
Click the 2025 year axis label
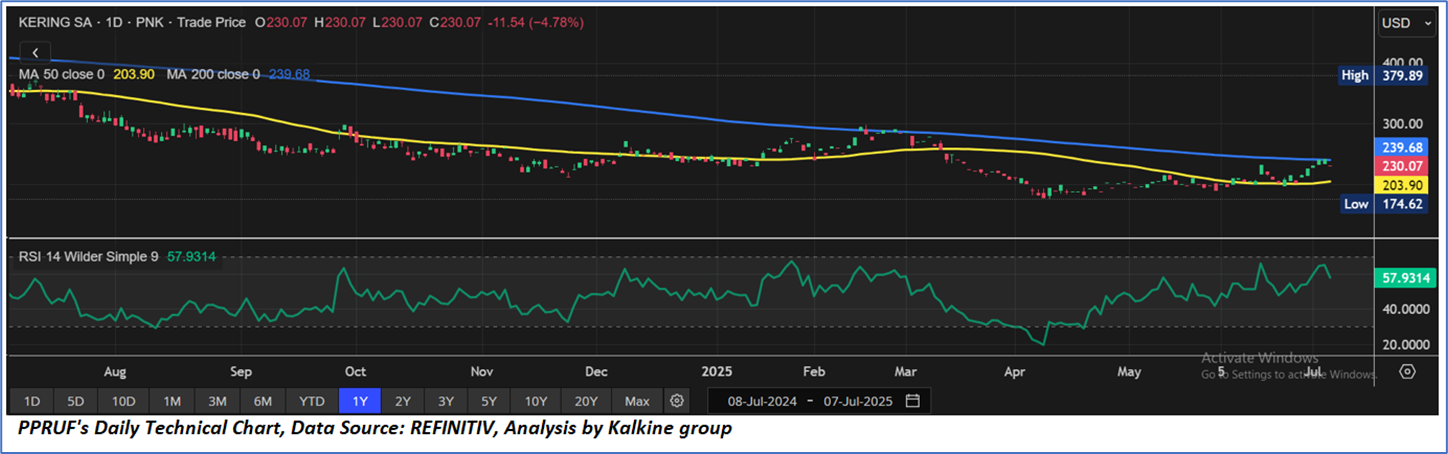click(718, 371)
